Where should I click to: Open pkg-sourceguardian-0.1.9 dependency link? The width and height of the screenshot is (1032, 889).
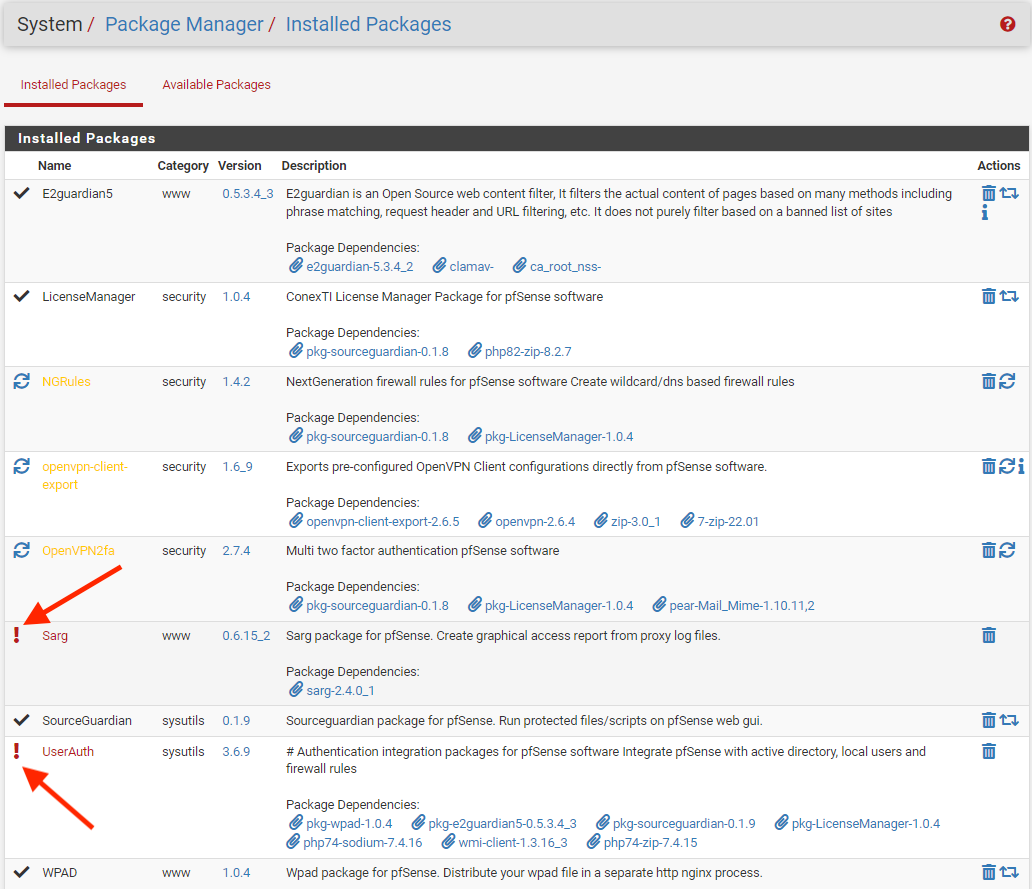pos(684,823)
